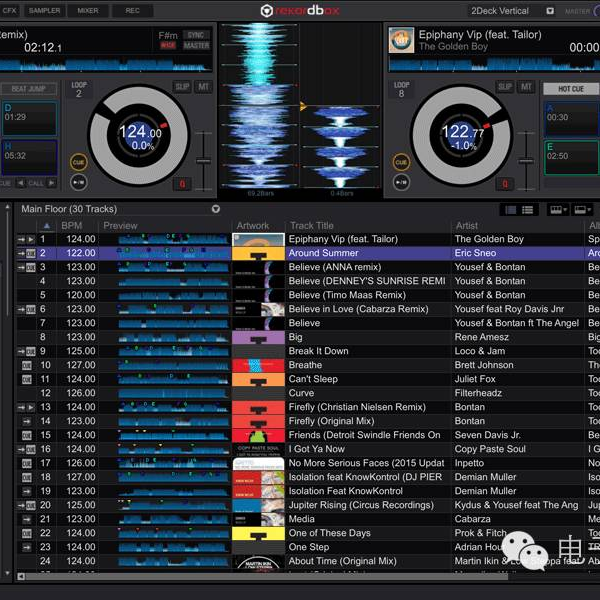Click the sort arrow column header
This screenshot has width=600, height=600.
47,226
